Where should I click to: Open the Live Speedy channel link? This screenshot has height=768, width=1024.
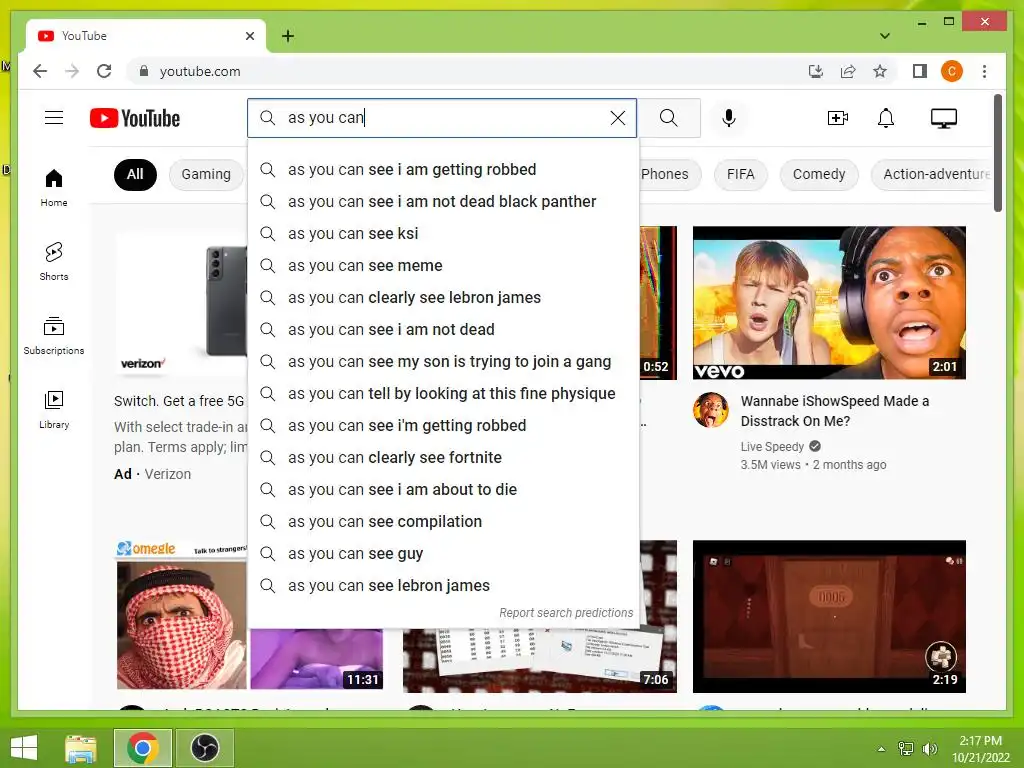(x=772, y=447)
